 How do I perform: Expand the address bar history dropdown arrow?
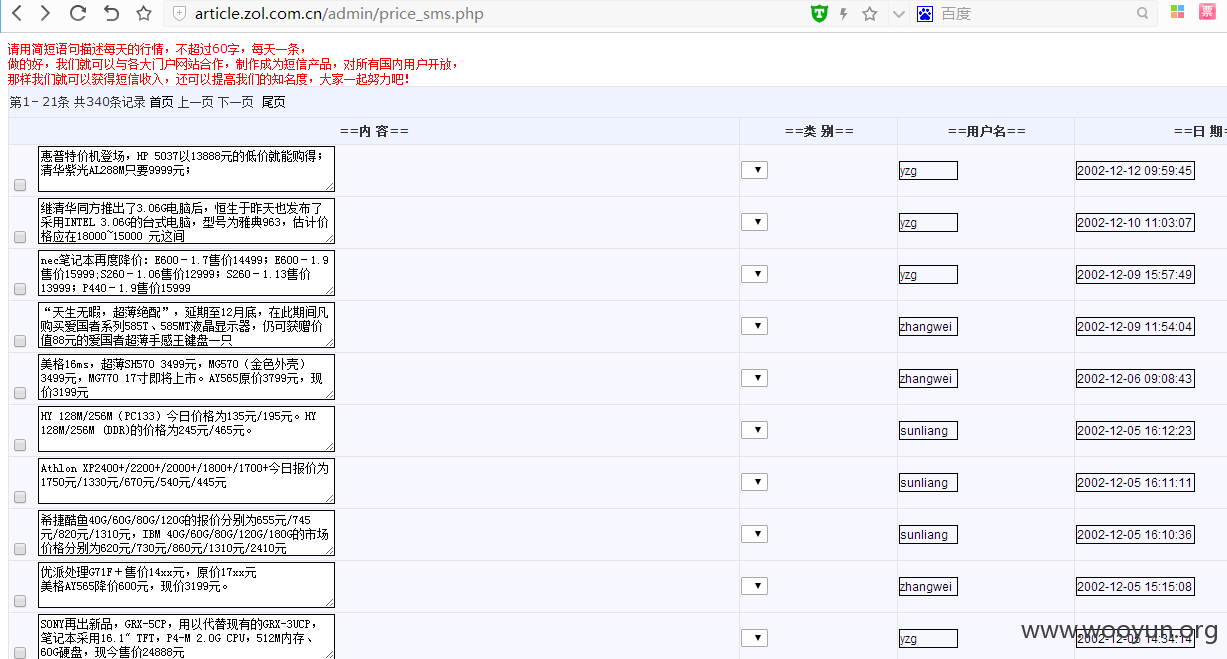pos(897,13)
